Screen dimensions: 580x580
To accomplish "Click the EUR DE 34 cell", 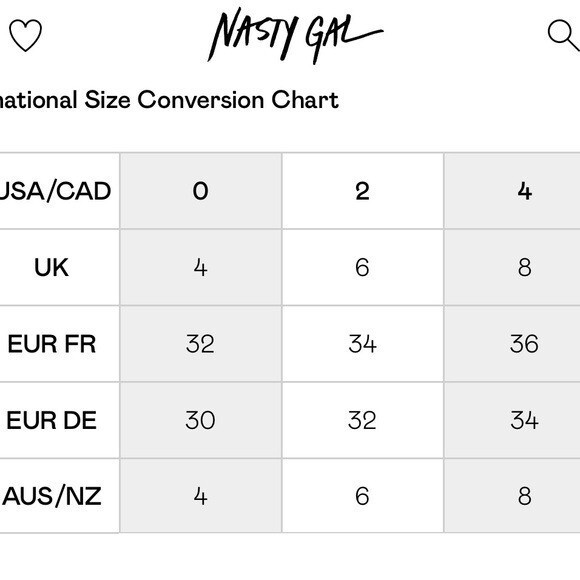I will pyautogui.click(x=512, y=420).
